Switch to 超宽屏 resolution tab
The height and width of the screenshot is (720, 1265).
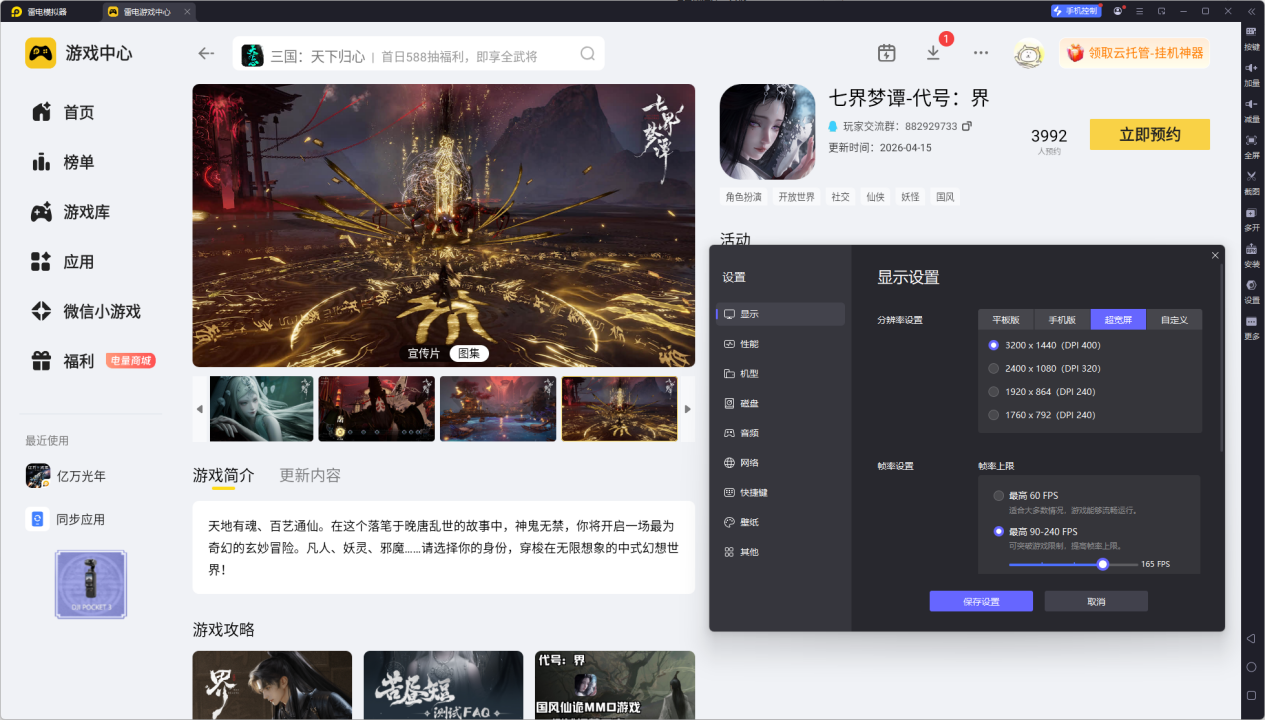pos(1118,320)
